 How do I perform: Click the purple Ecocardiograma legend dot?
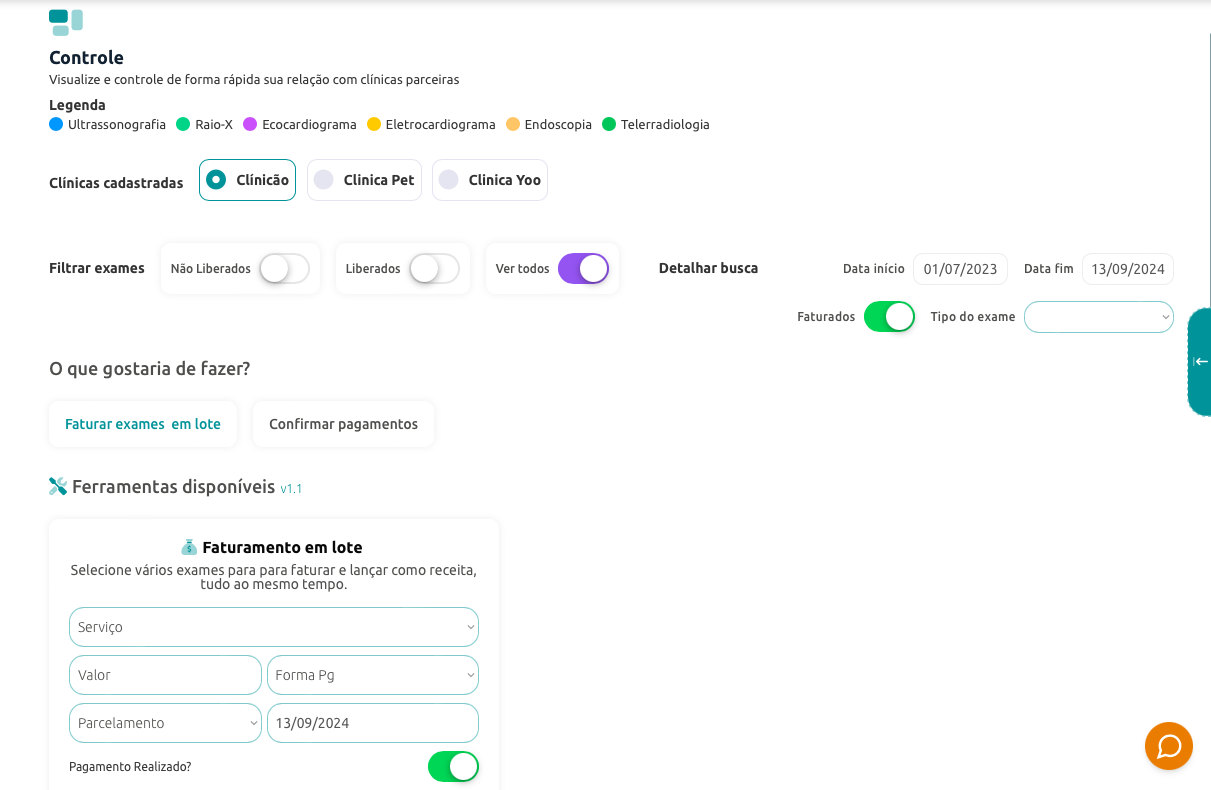tap(250, 125)
